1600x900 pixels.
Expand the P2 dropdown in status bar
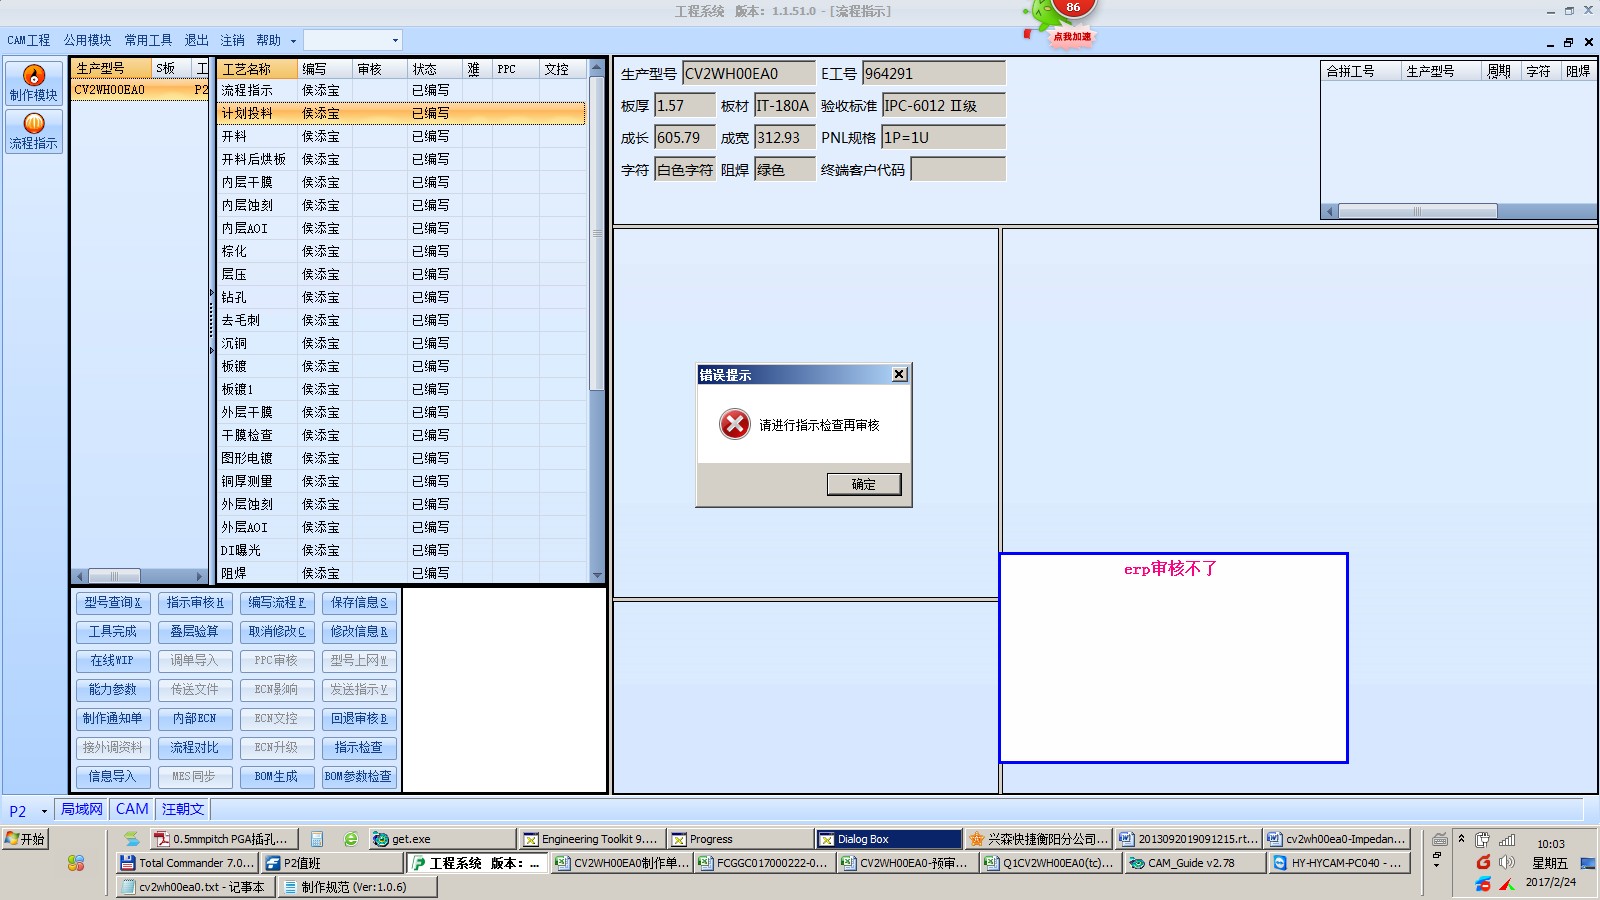coord(44,811)
